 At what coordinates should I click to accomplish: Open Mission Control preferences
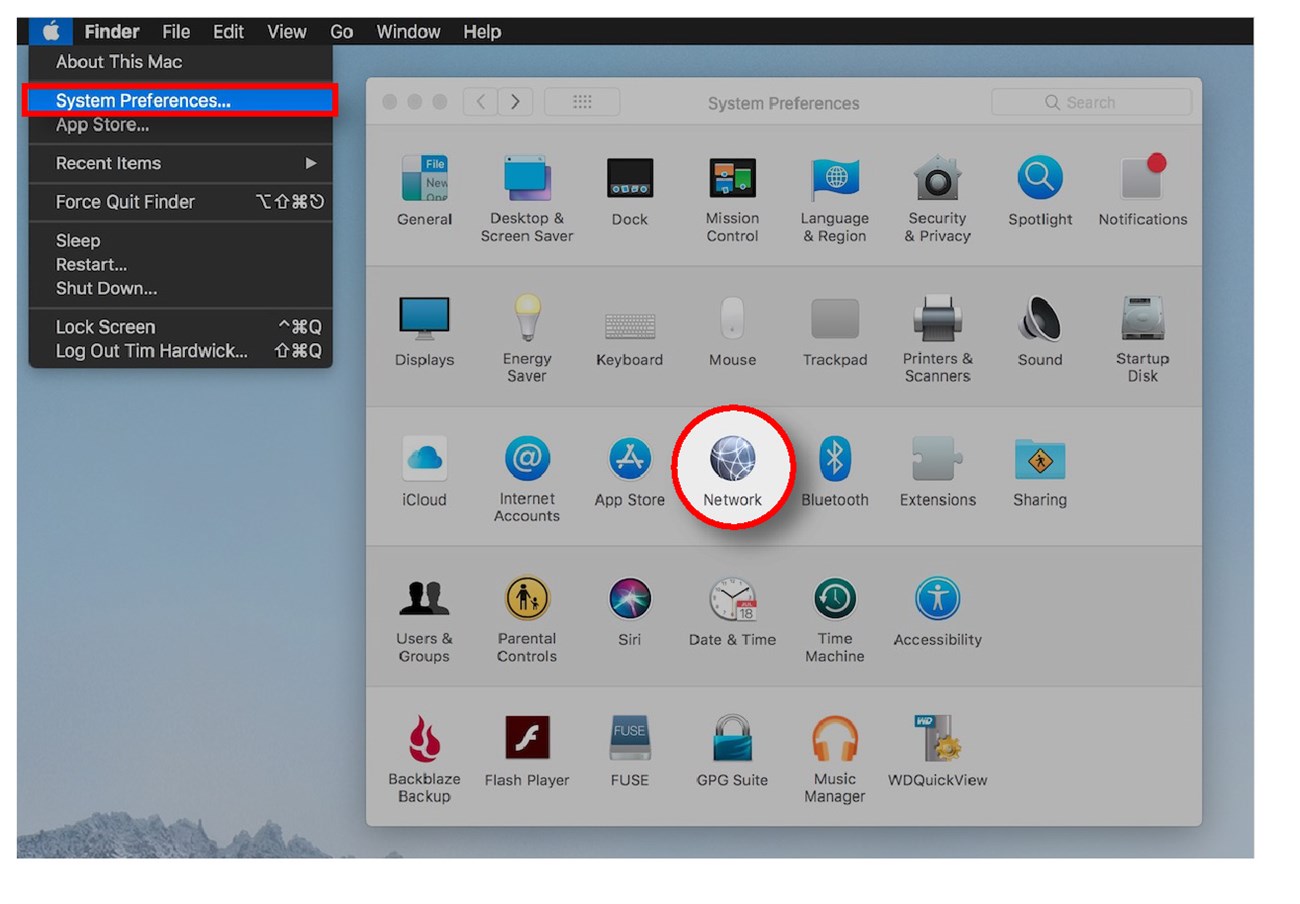pyautogui.click(x=732, y=199)
